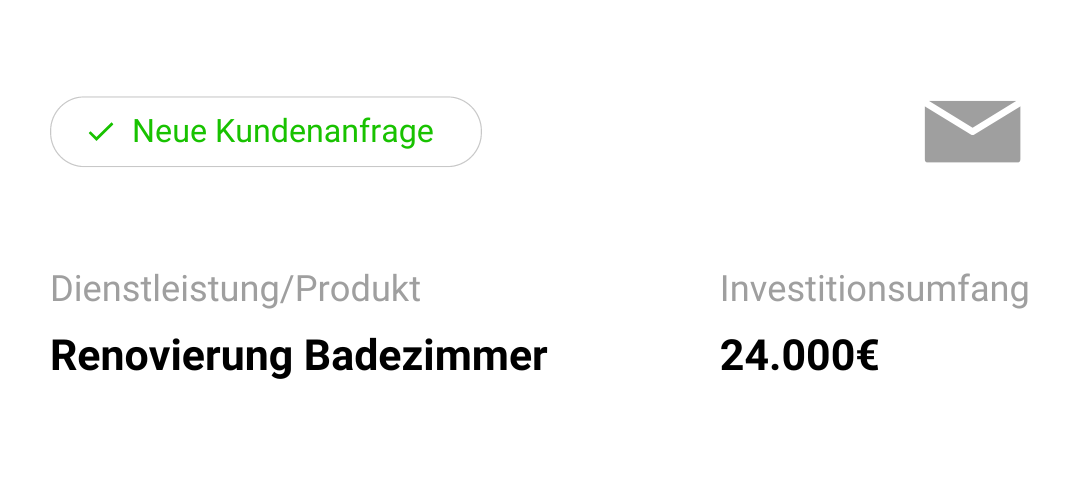Click the Produkt part of the gray label

pos(358,289)
